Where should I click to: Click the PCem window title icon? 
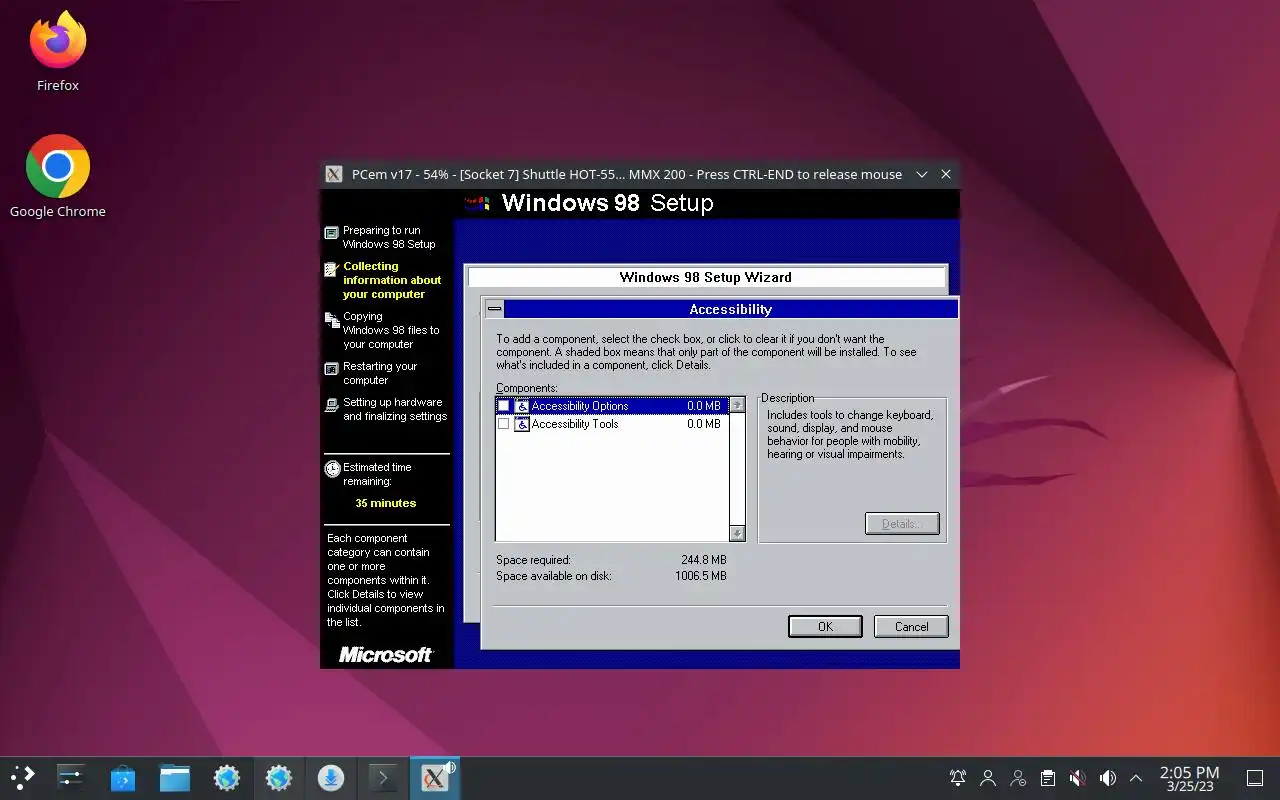[334, 174]
